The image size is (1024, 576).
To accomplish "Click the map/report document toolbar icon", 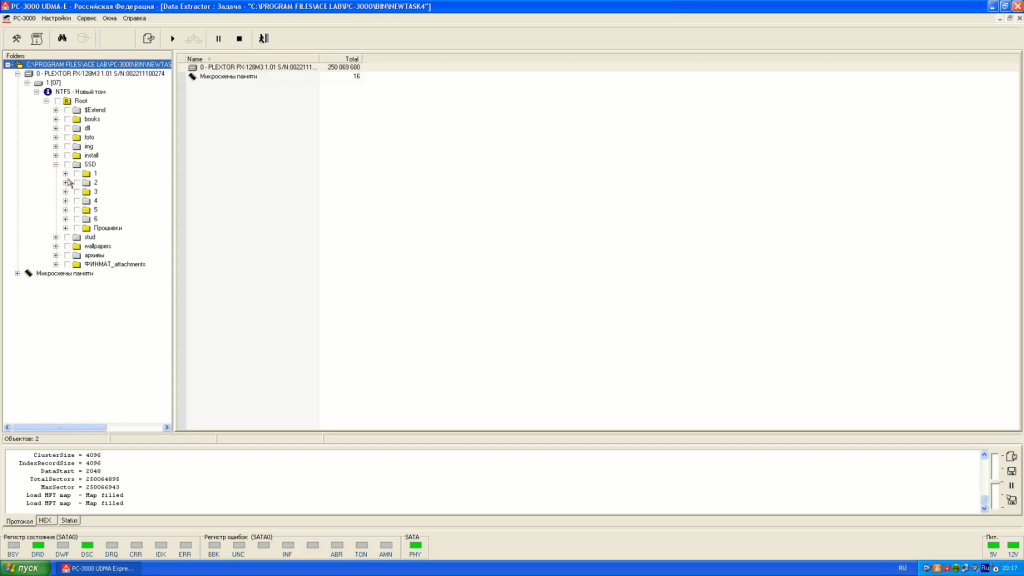I will [x=37, y=39].
